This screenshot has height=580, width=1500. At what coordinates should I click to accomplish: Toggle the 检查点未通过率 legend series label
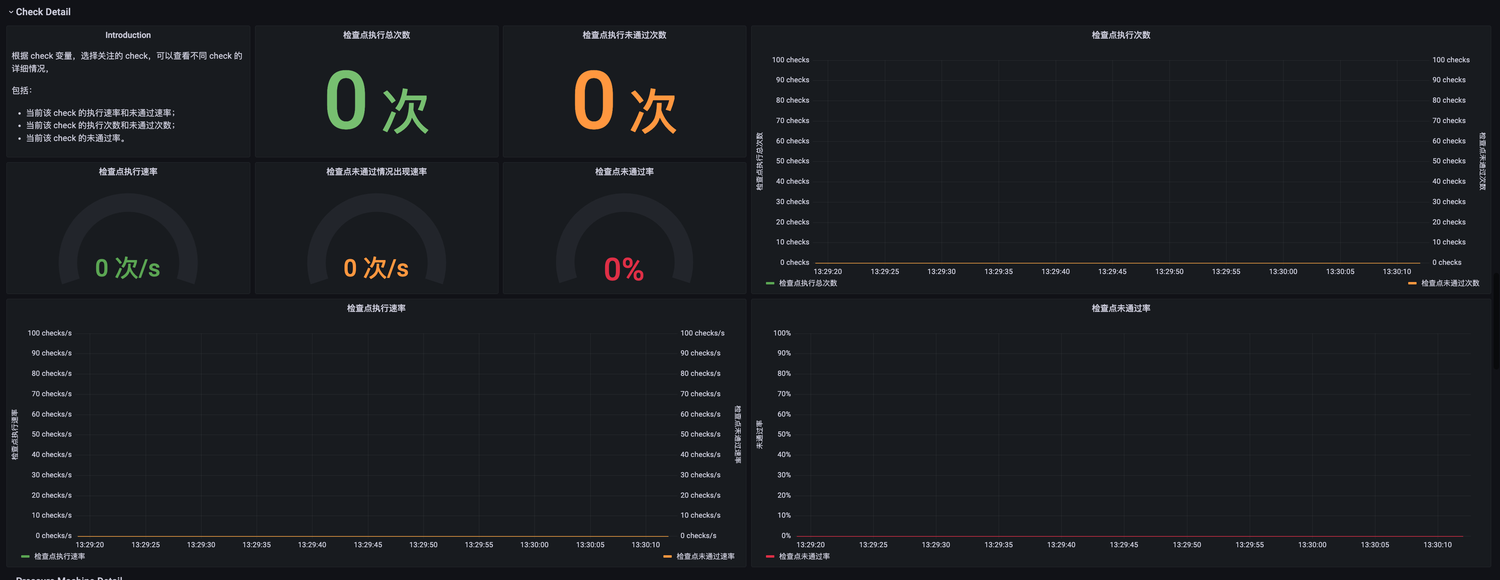[x=804, y=556]
